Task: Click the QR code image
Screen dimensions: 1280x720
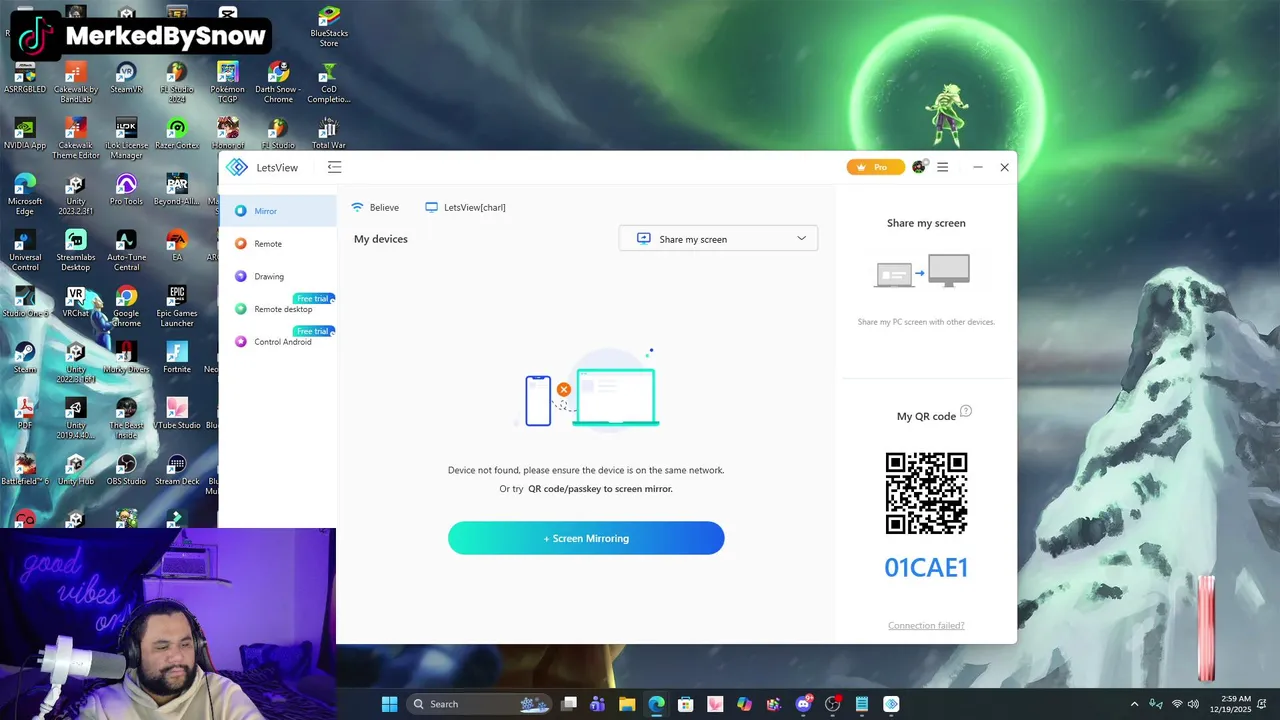Action: 926,493
